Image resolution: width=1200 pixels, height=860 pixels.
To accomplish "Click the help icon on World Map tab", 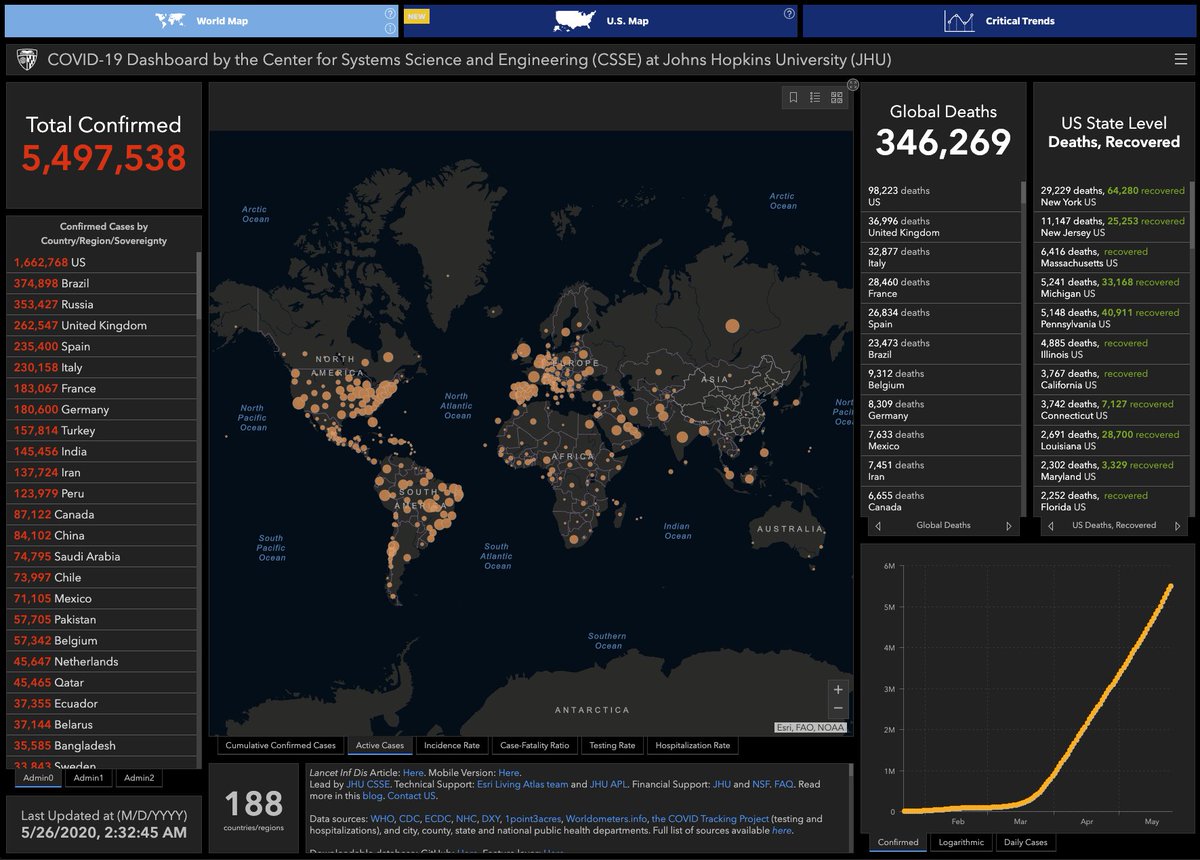I will (x=390, y=14).
